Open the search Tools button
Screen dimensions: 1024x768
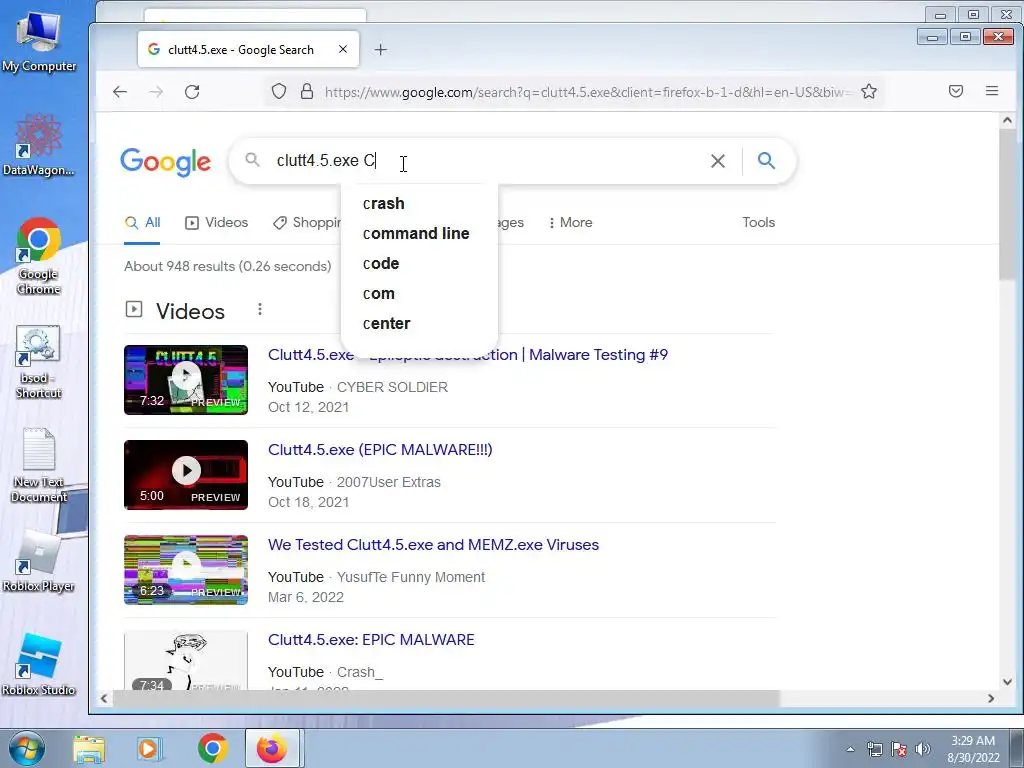(x=758, y=223)
